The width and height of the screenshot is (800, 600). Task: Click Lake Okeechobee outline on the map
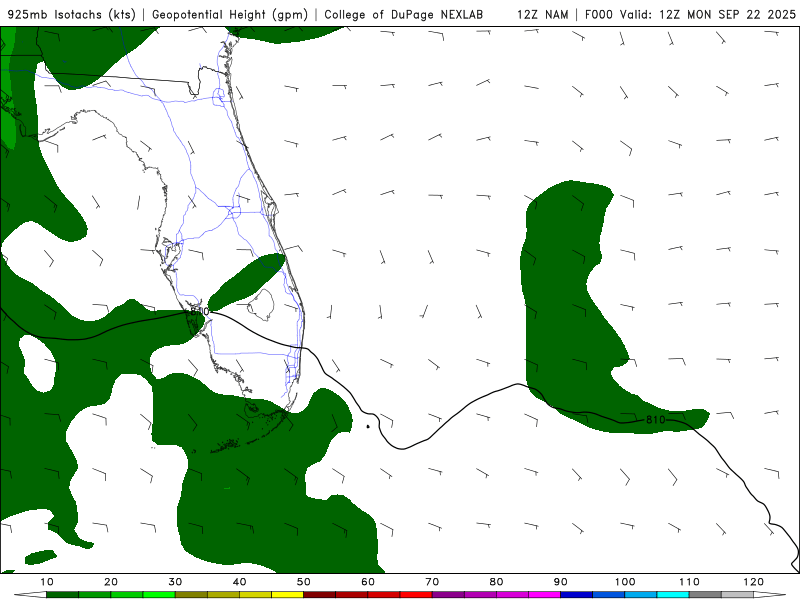[x=261, y=305]
